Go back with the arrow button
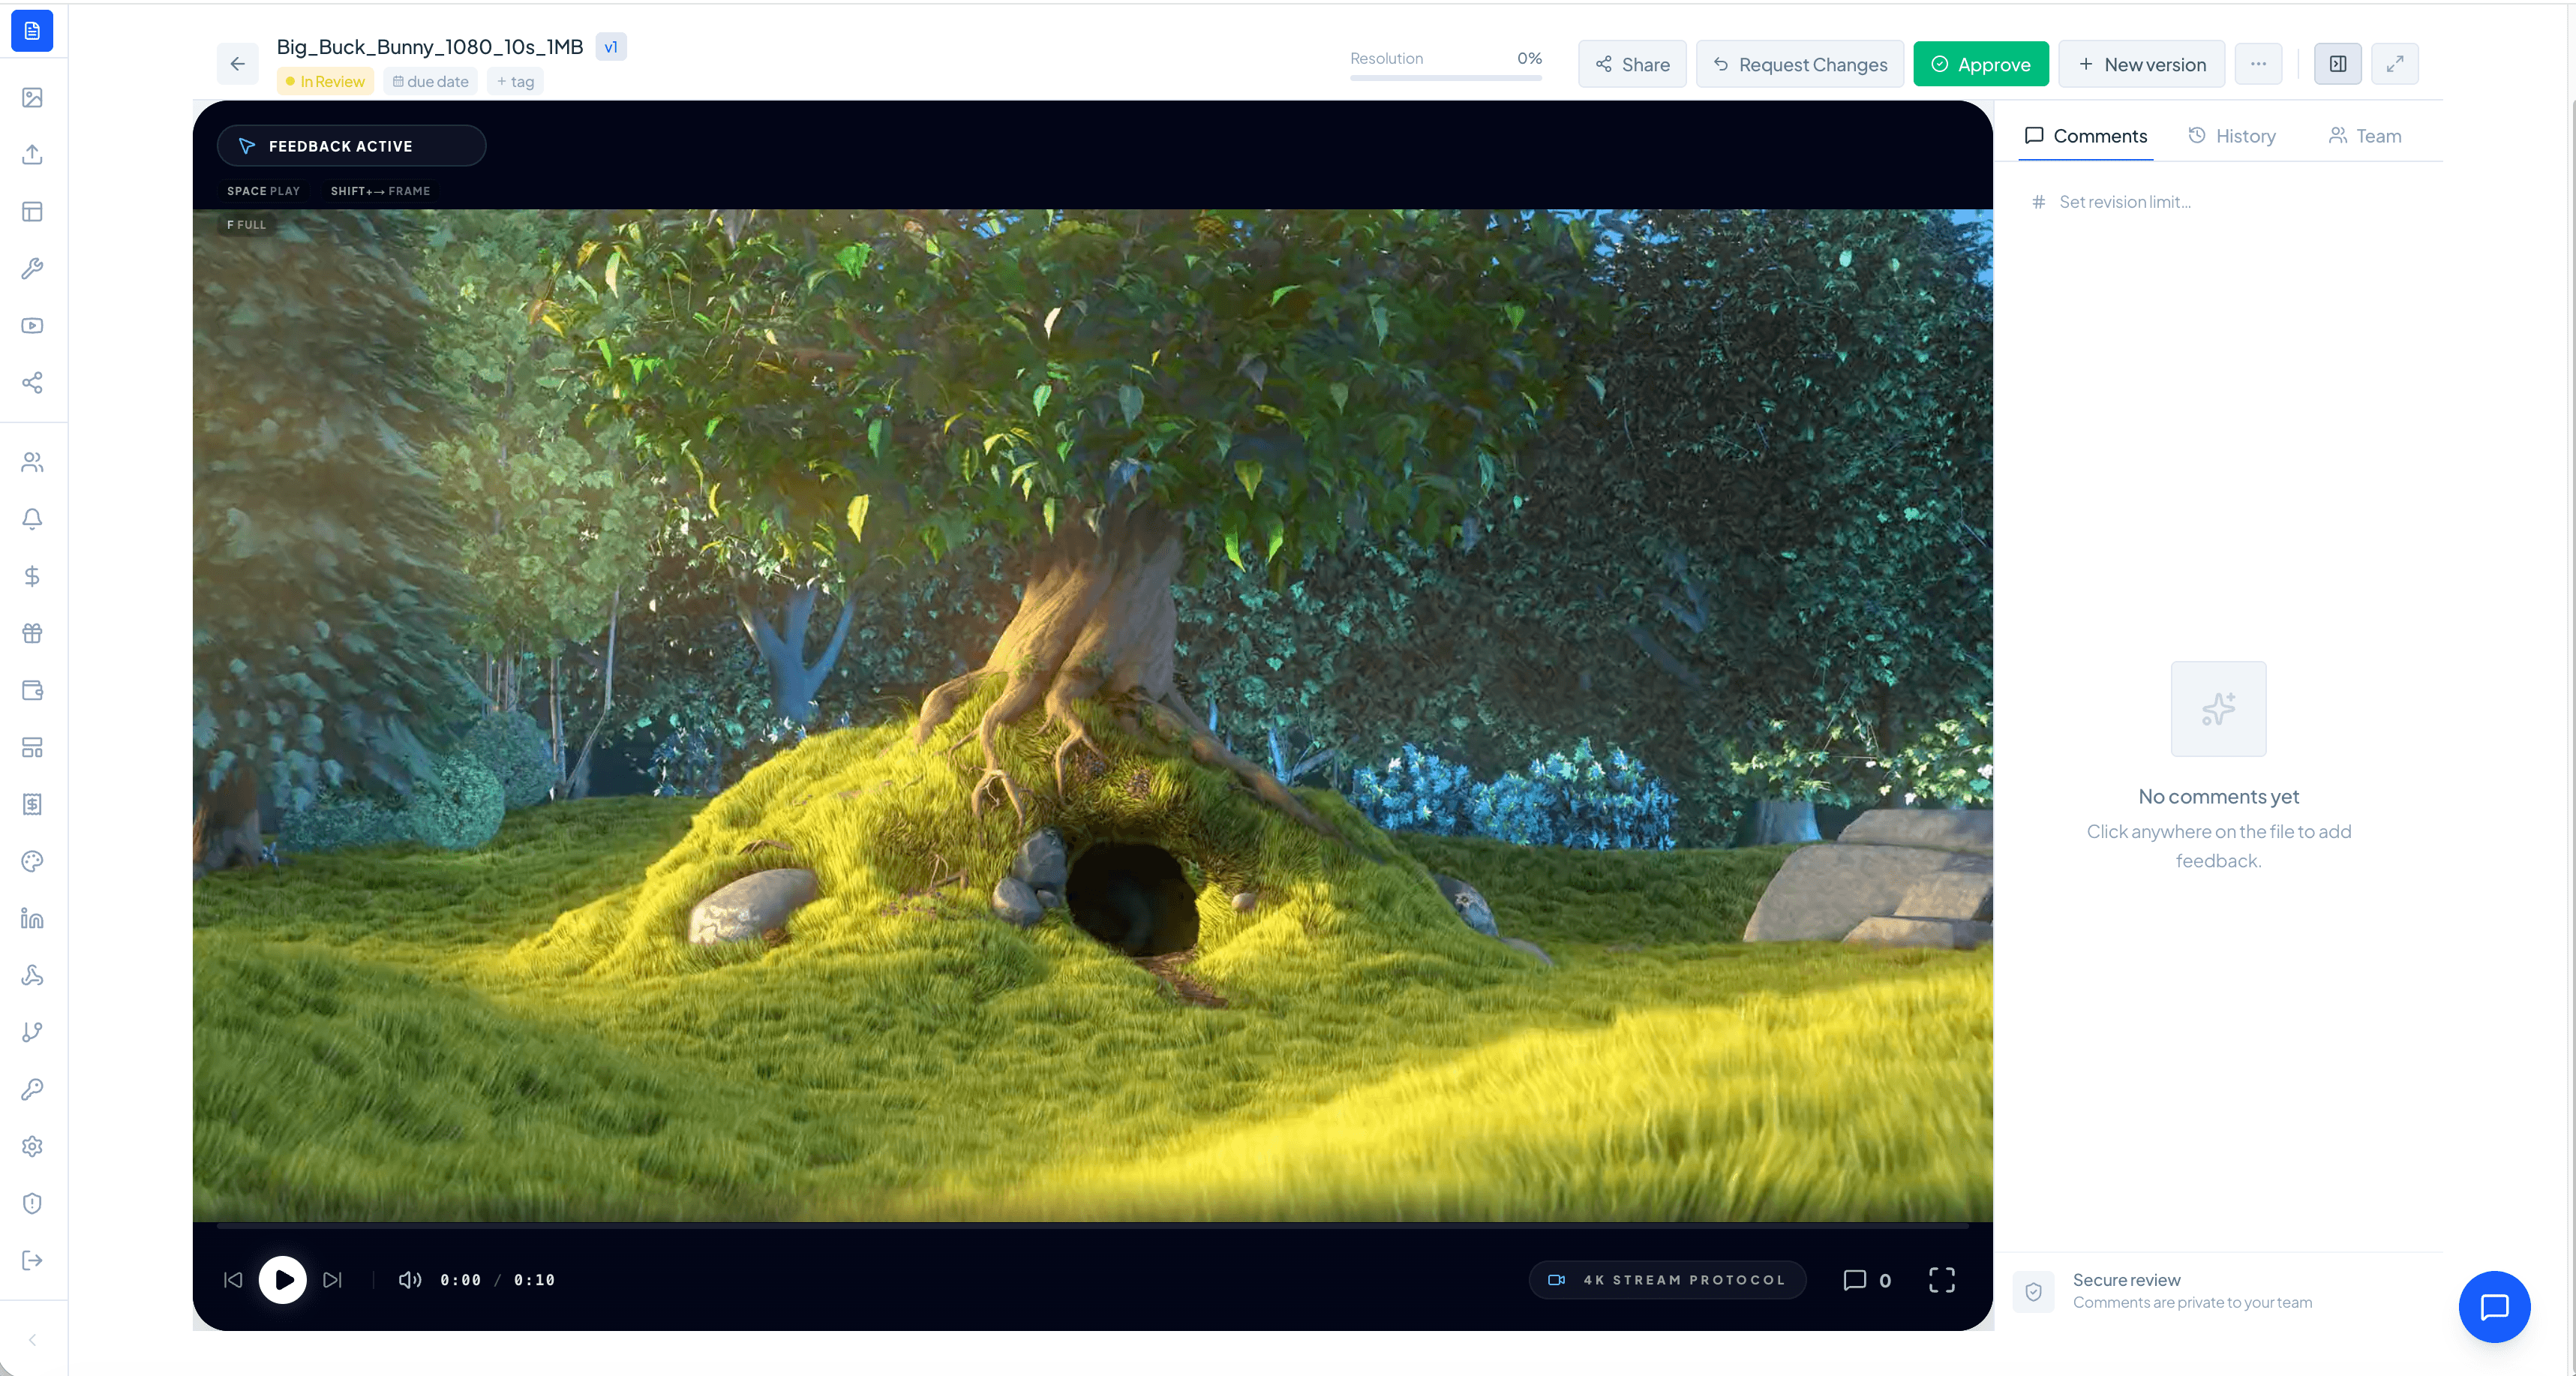The image size is (2576, 1376). click(x=237, y=64)
